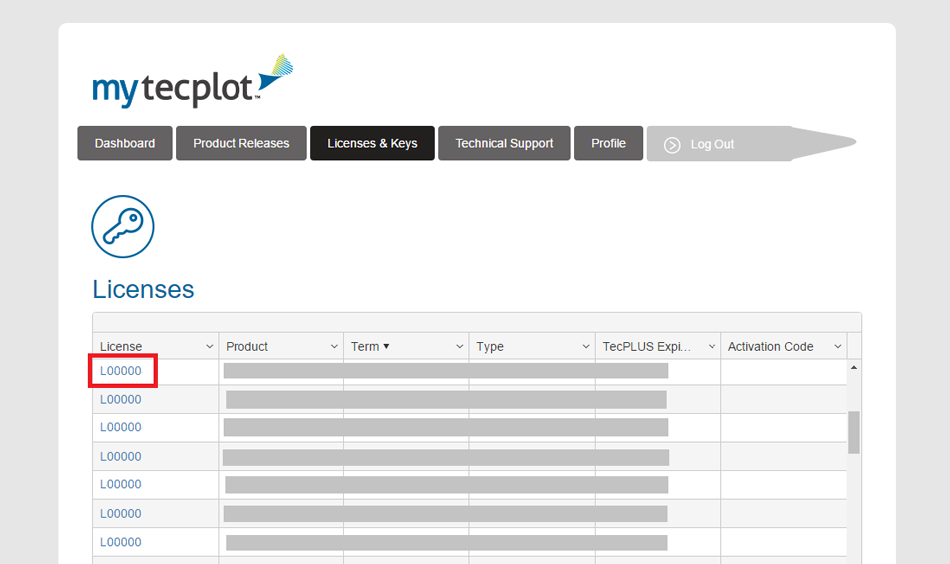
Task: Open the Activation Code column dropdown chevron
Action: (x=838, y=347)
